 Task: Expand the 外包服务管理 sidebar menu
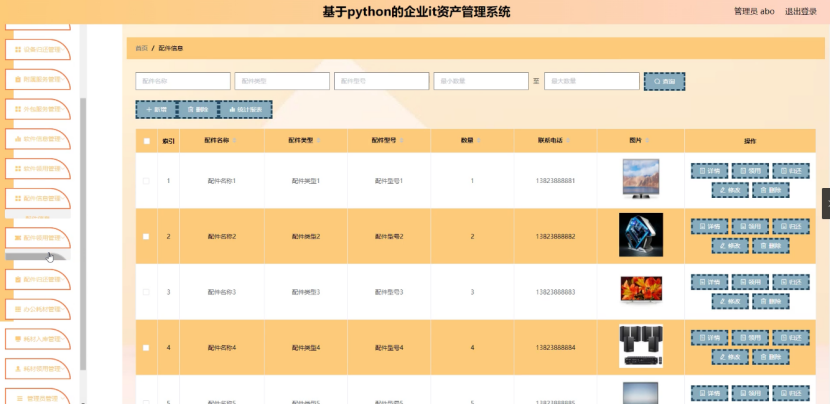coord(38,109)
